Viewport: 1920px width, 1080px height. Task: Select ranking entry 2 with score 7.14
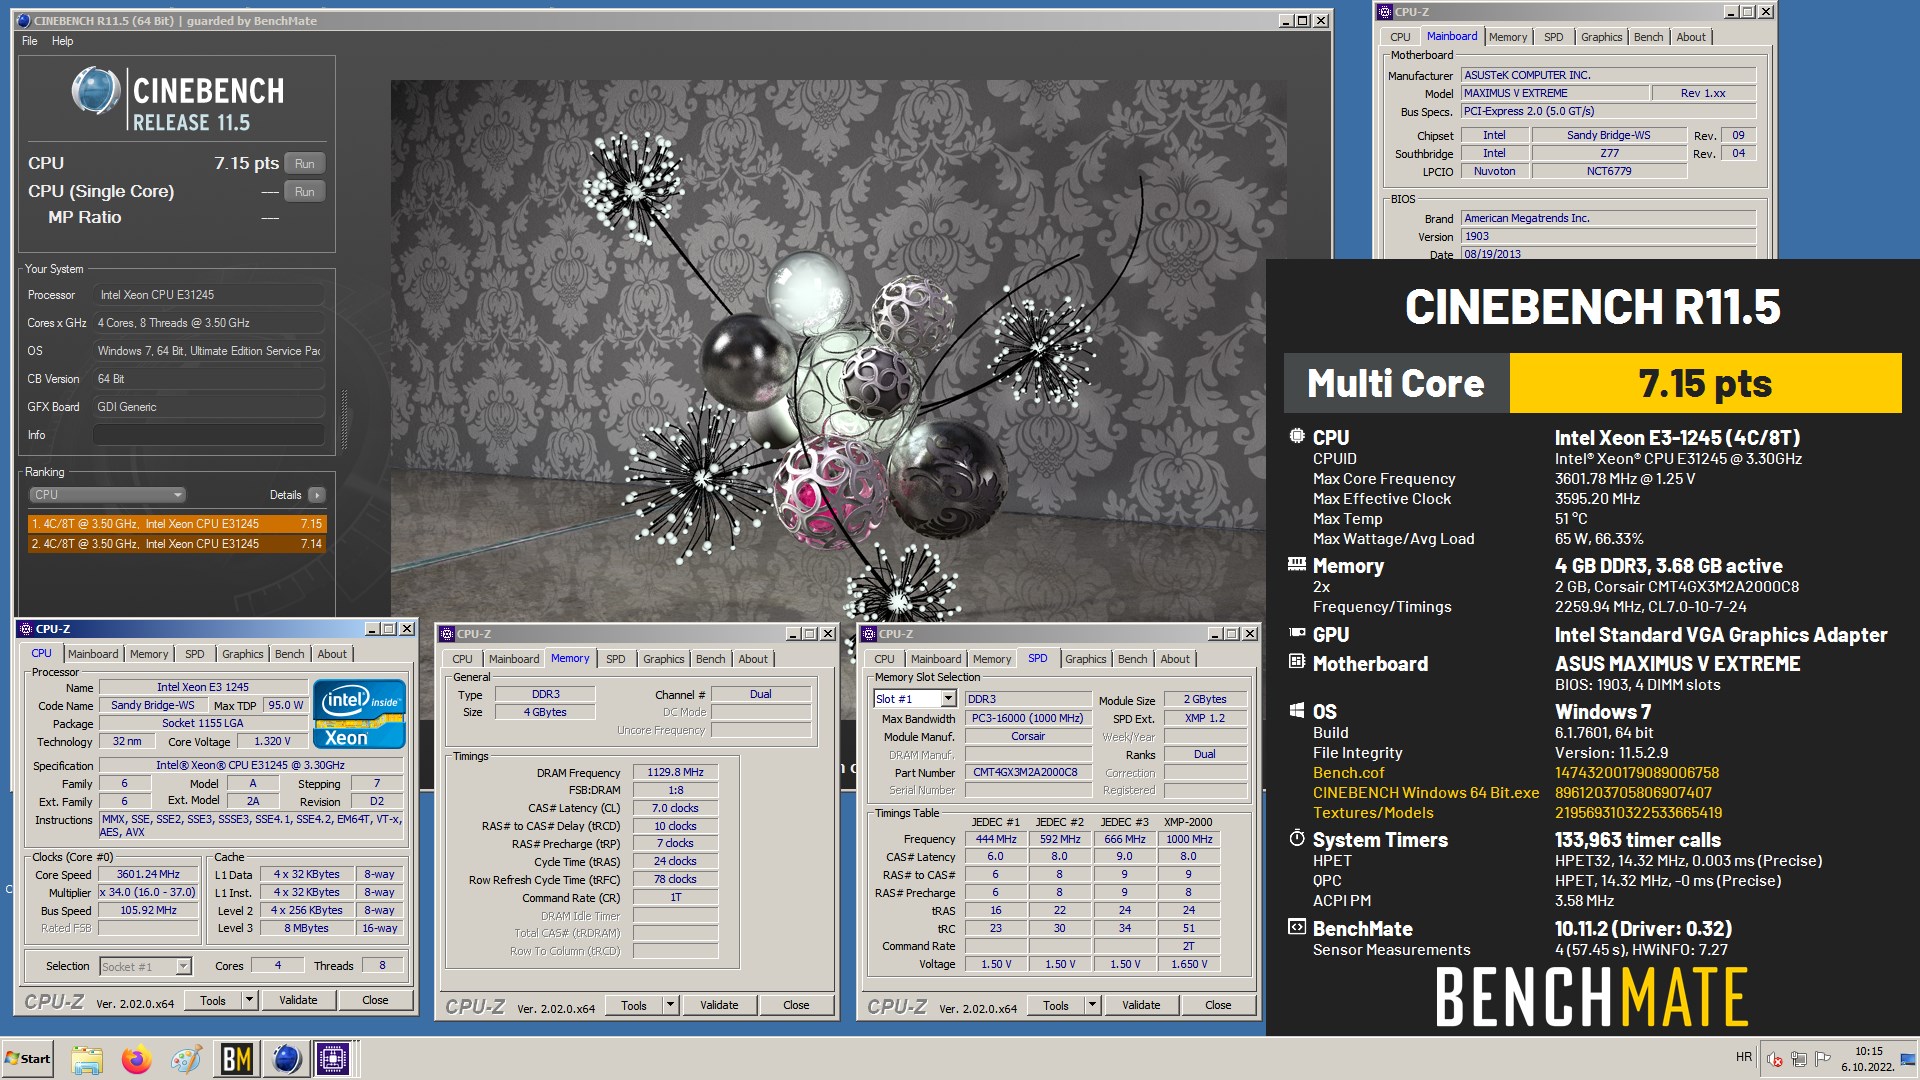point(177,544)
